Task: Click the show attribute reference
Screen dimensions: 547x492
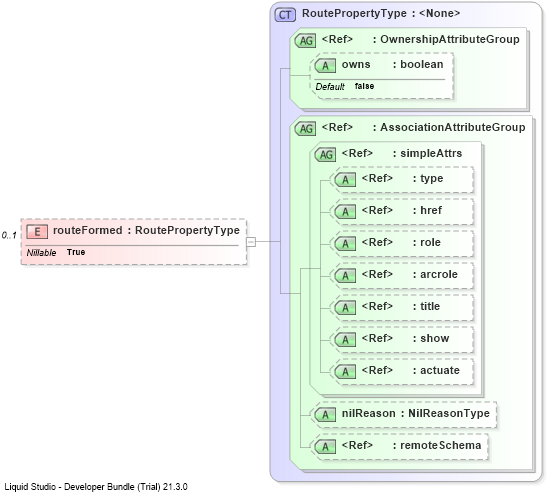Action: click(x=402, y=339)
